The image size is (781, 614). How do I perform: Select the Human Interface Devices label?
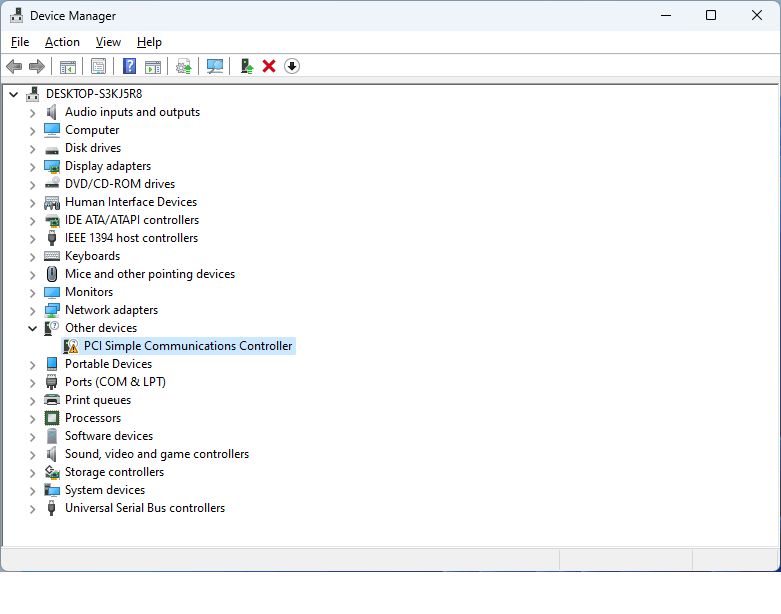click(131, 202)
